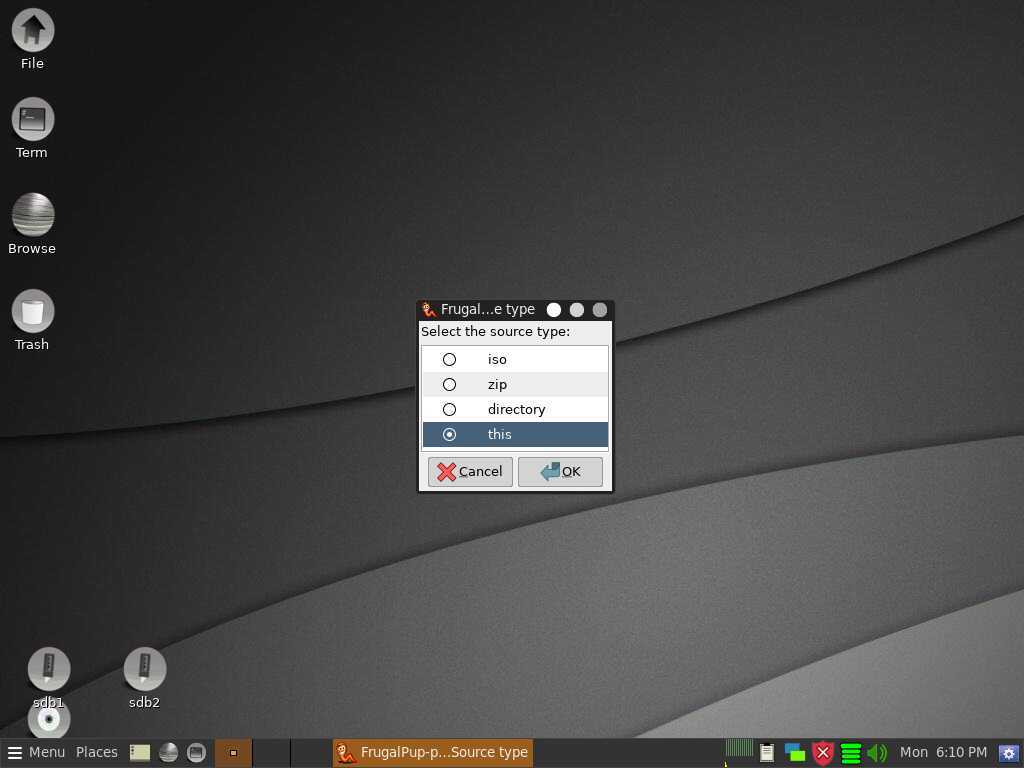Click the sdb2 drive icon

pos(144,670)
